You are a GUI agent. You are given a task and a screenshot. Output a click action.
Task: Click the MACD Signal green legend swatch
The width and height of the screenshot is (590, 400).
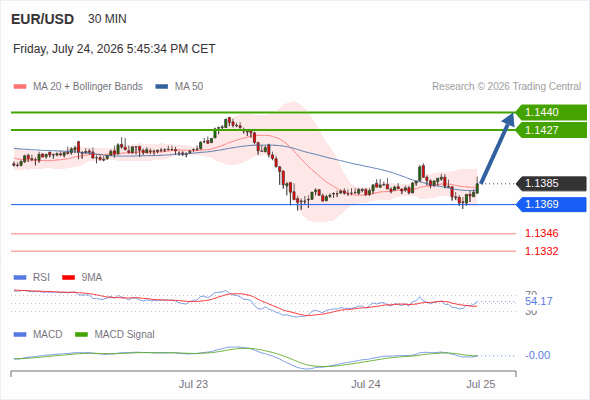click(x=81, y=335)
